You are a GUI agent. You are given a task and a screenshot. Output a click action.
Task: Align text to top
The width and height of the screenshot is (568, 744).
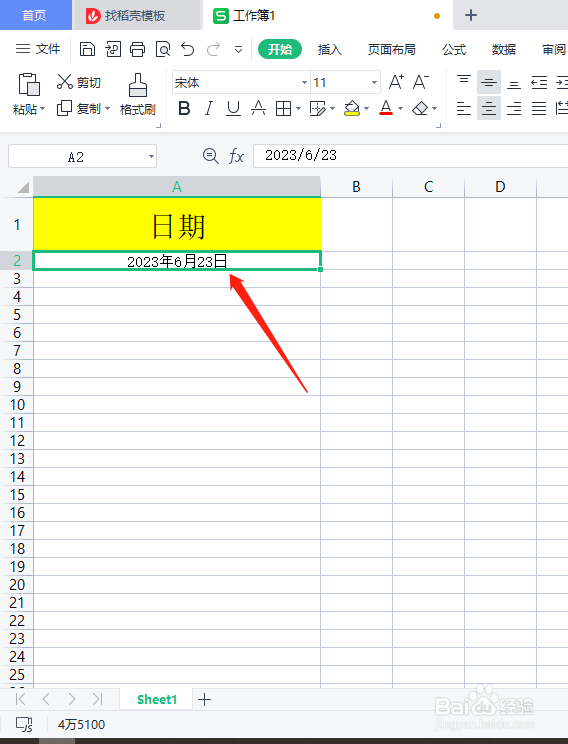tap(464, 82)
